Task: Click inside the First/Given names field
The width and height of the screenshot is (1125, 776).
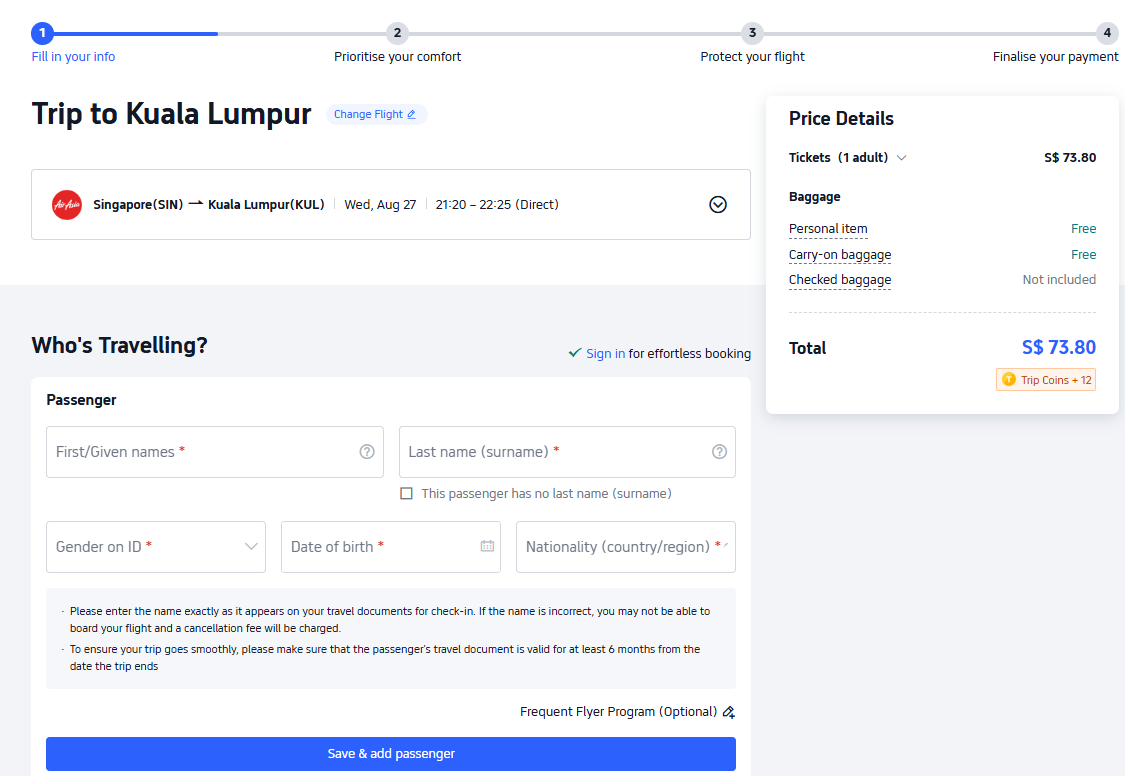Action: click(200, 452)
